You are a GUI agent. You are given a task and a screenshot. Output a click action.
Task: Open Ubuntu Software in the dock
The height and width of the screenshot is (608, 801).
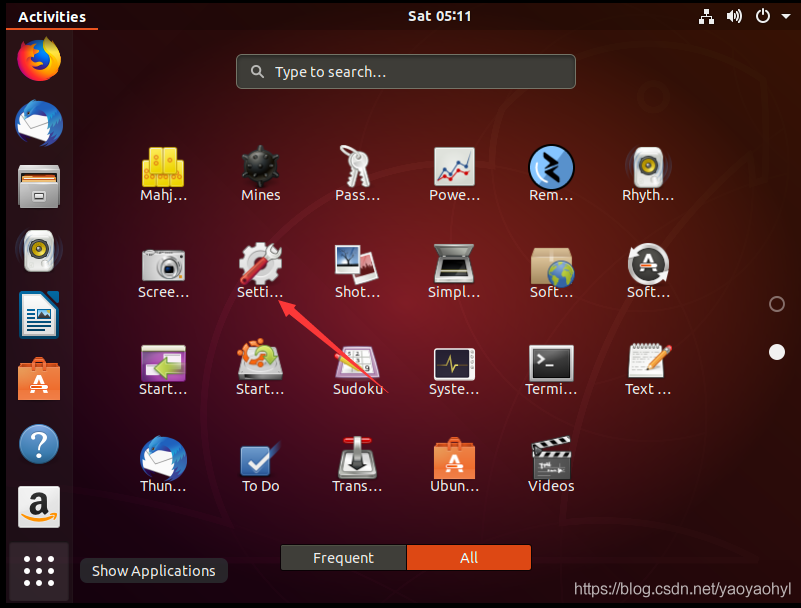tap(39, 379)
